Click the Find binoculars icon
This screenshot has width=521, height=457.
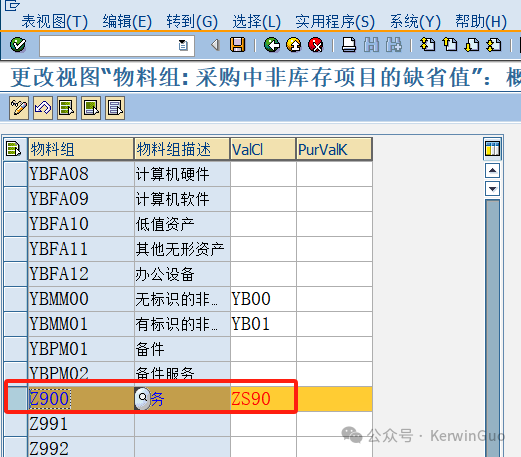(x=371, y=45)
